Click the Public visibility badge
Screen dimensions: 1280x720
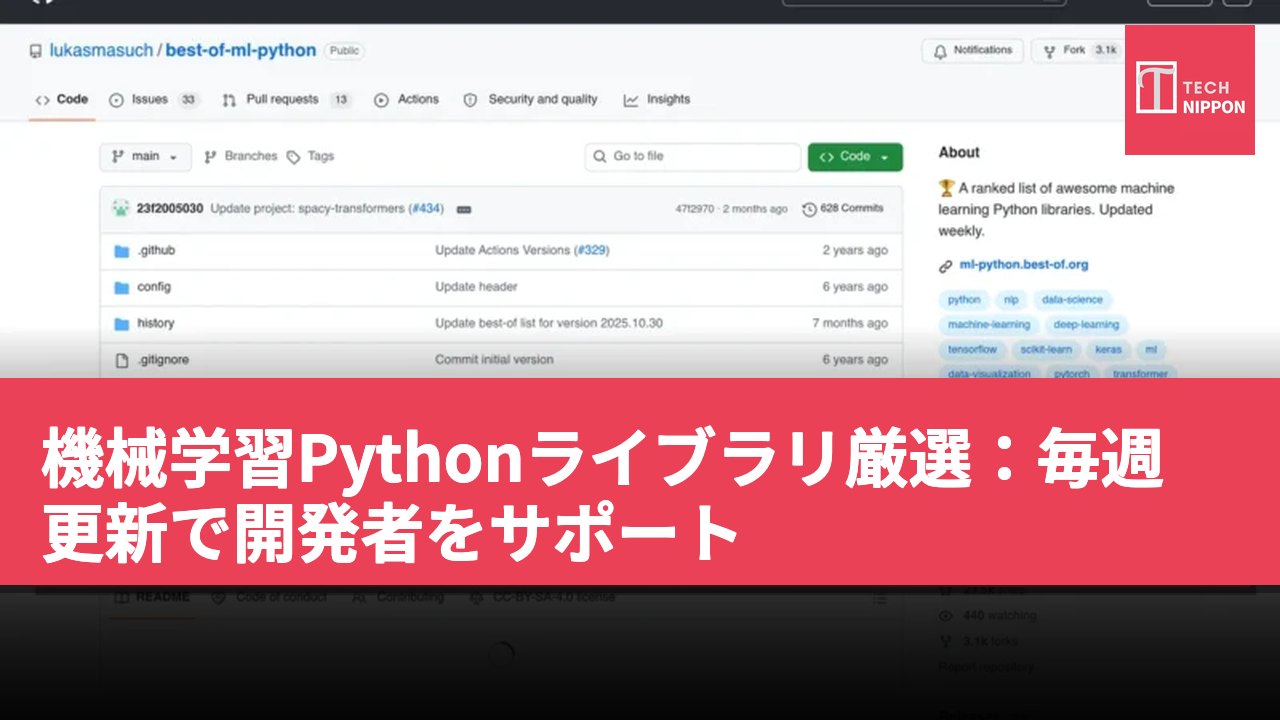click(345, 51)
